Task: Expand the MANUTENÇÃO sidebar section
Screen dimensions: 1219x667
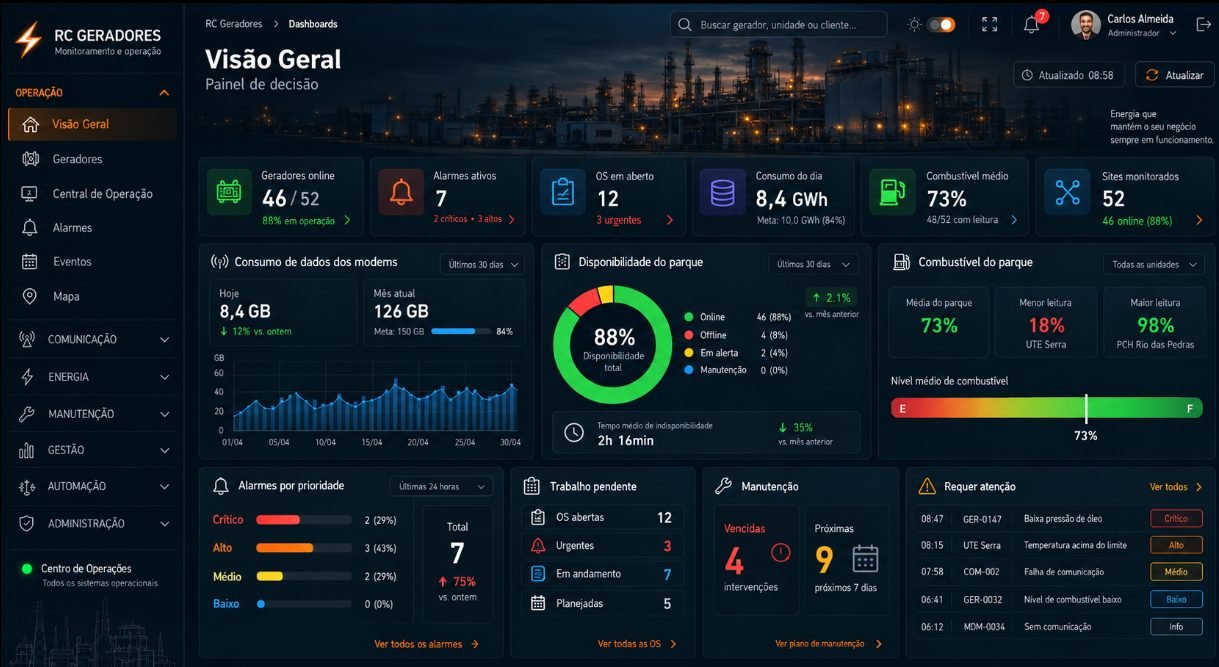Action: [x=94, y=414]
